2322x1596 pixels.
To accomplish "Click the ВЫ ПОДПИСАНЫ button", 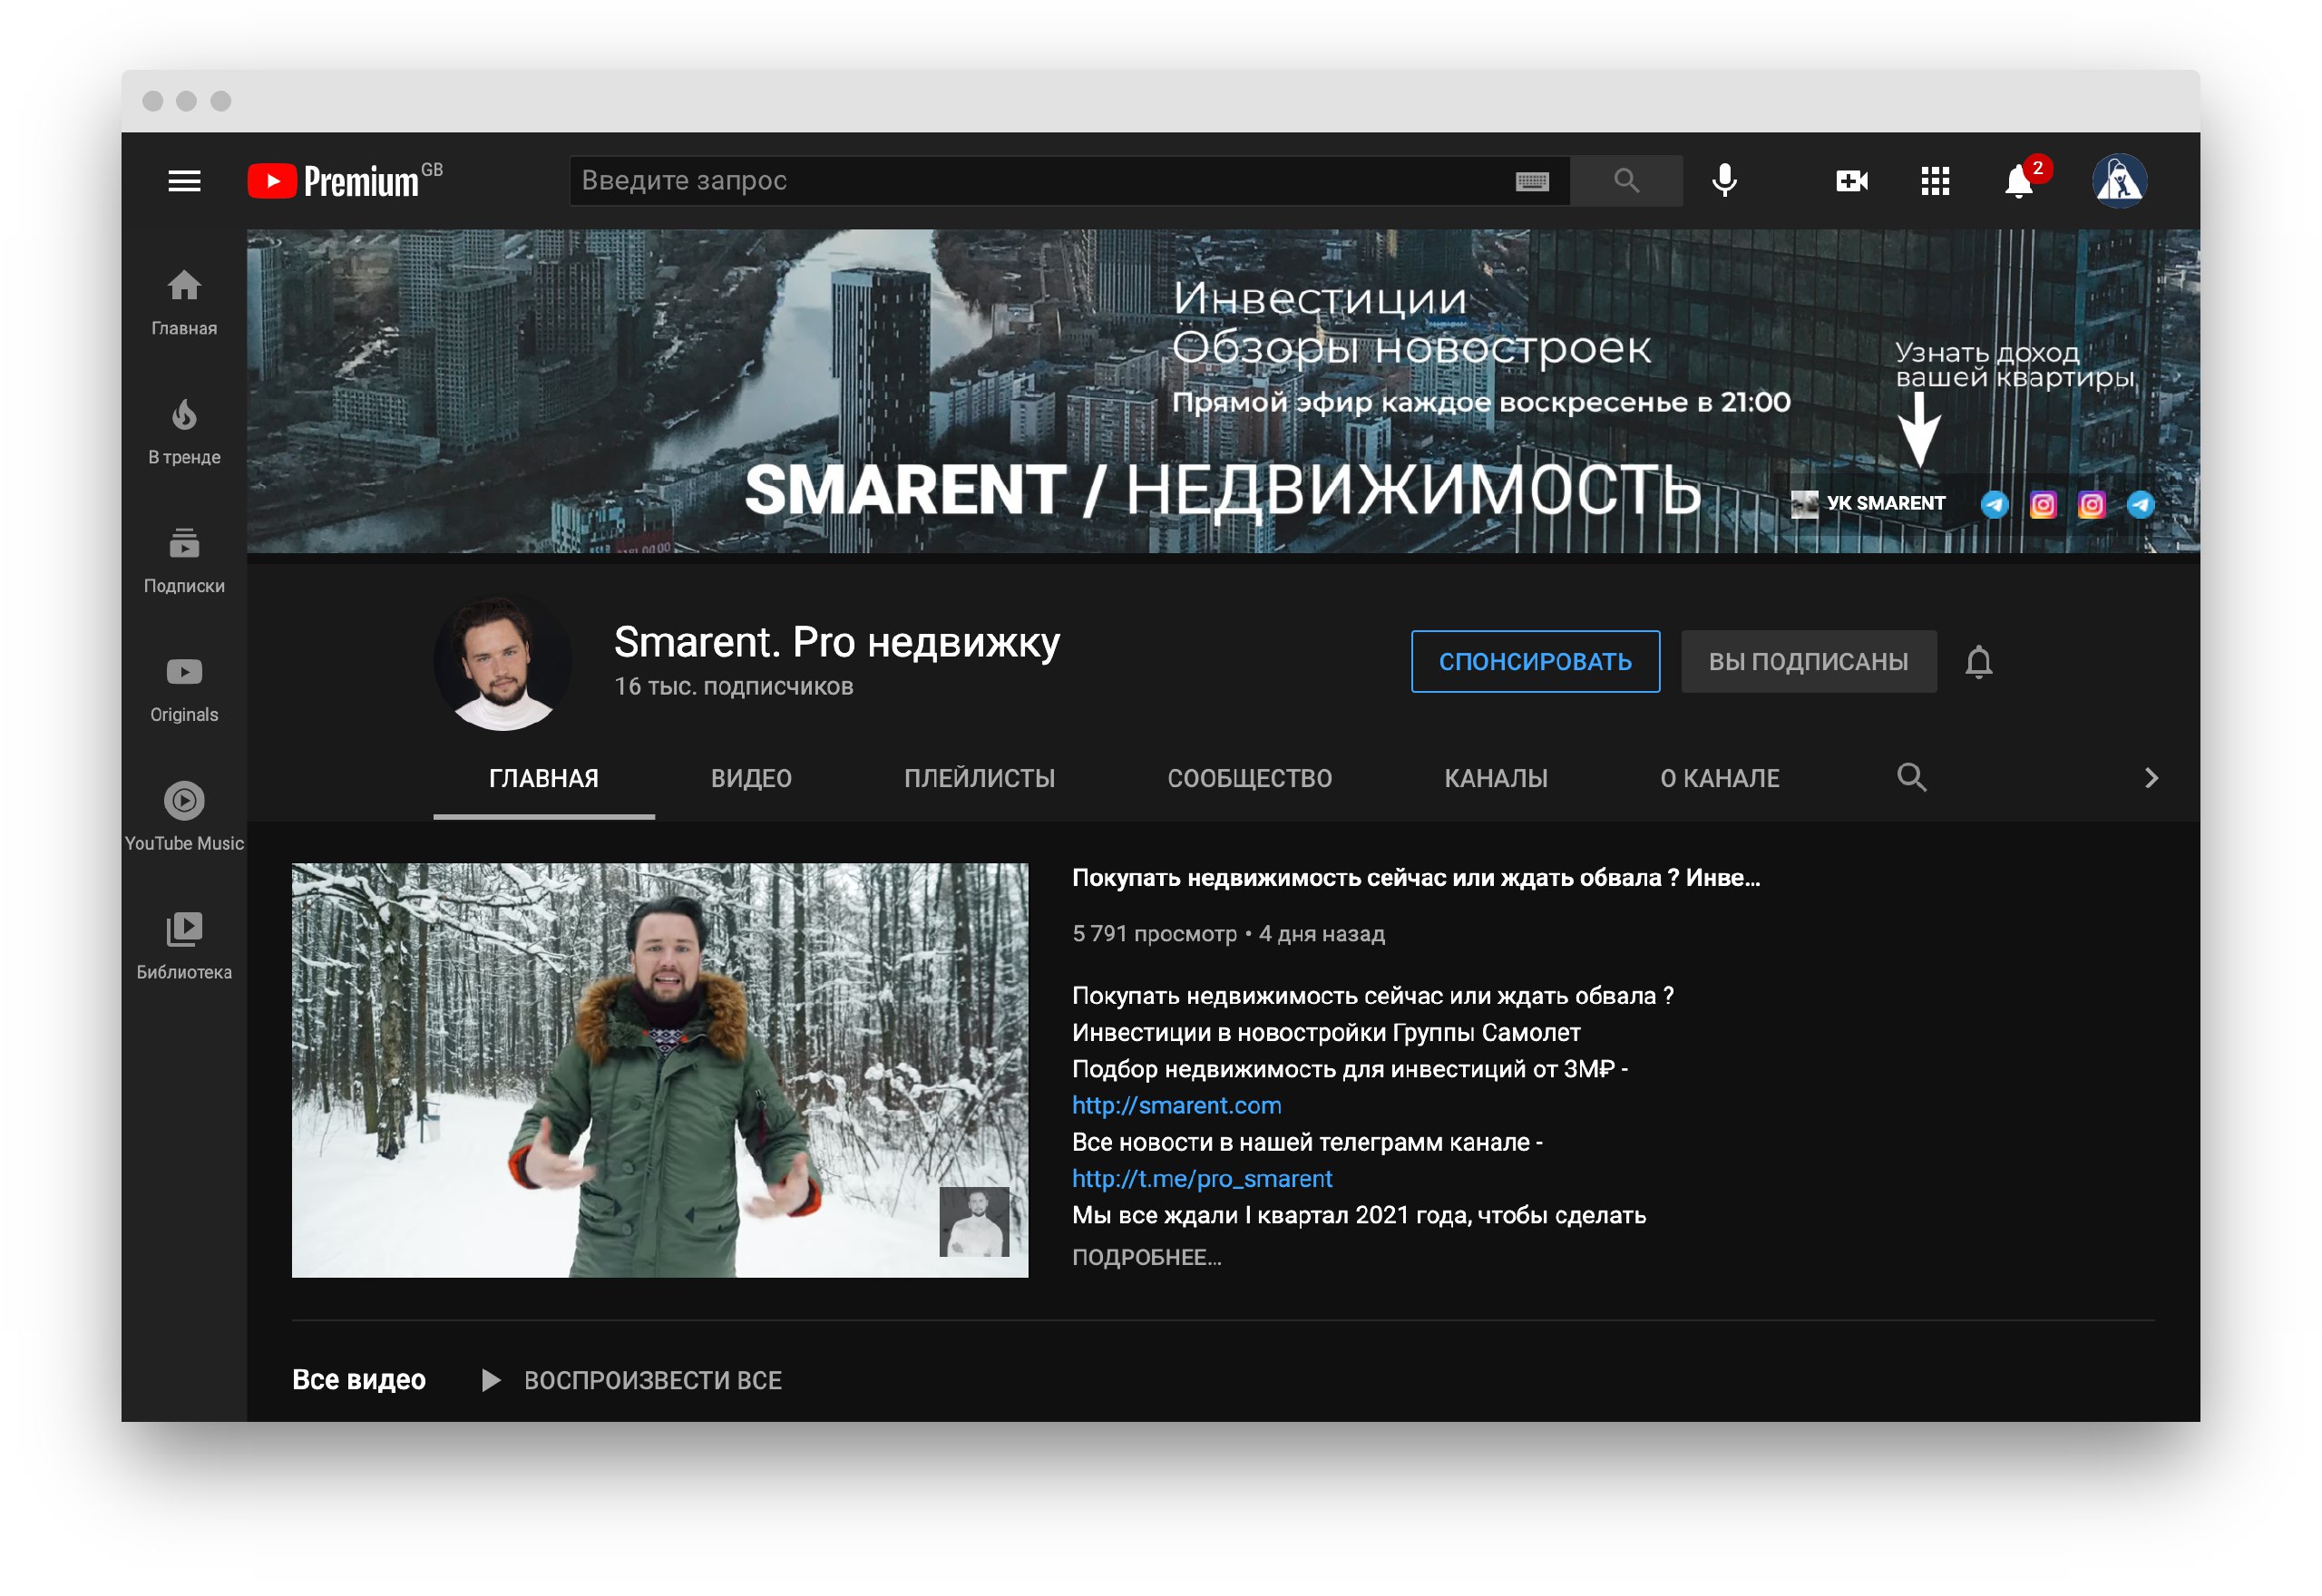I will (x=1808, y=661).
